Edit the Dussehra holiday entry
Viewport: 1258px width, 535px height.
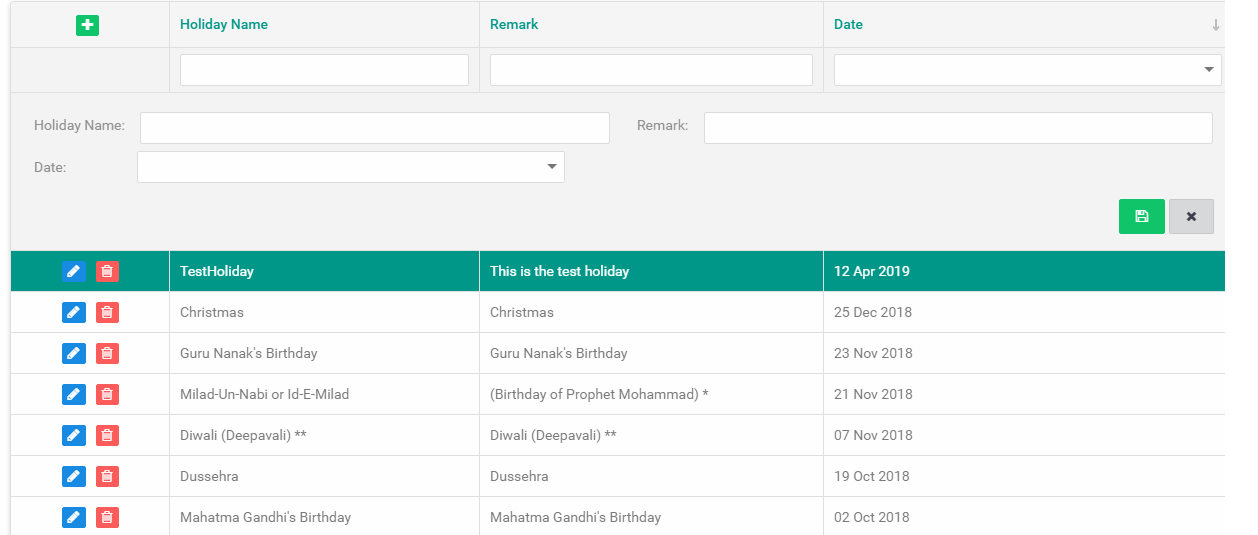pyautogui.click(x=73, y=476)
